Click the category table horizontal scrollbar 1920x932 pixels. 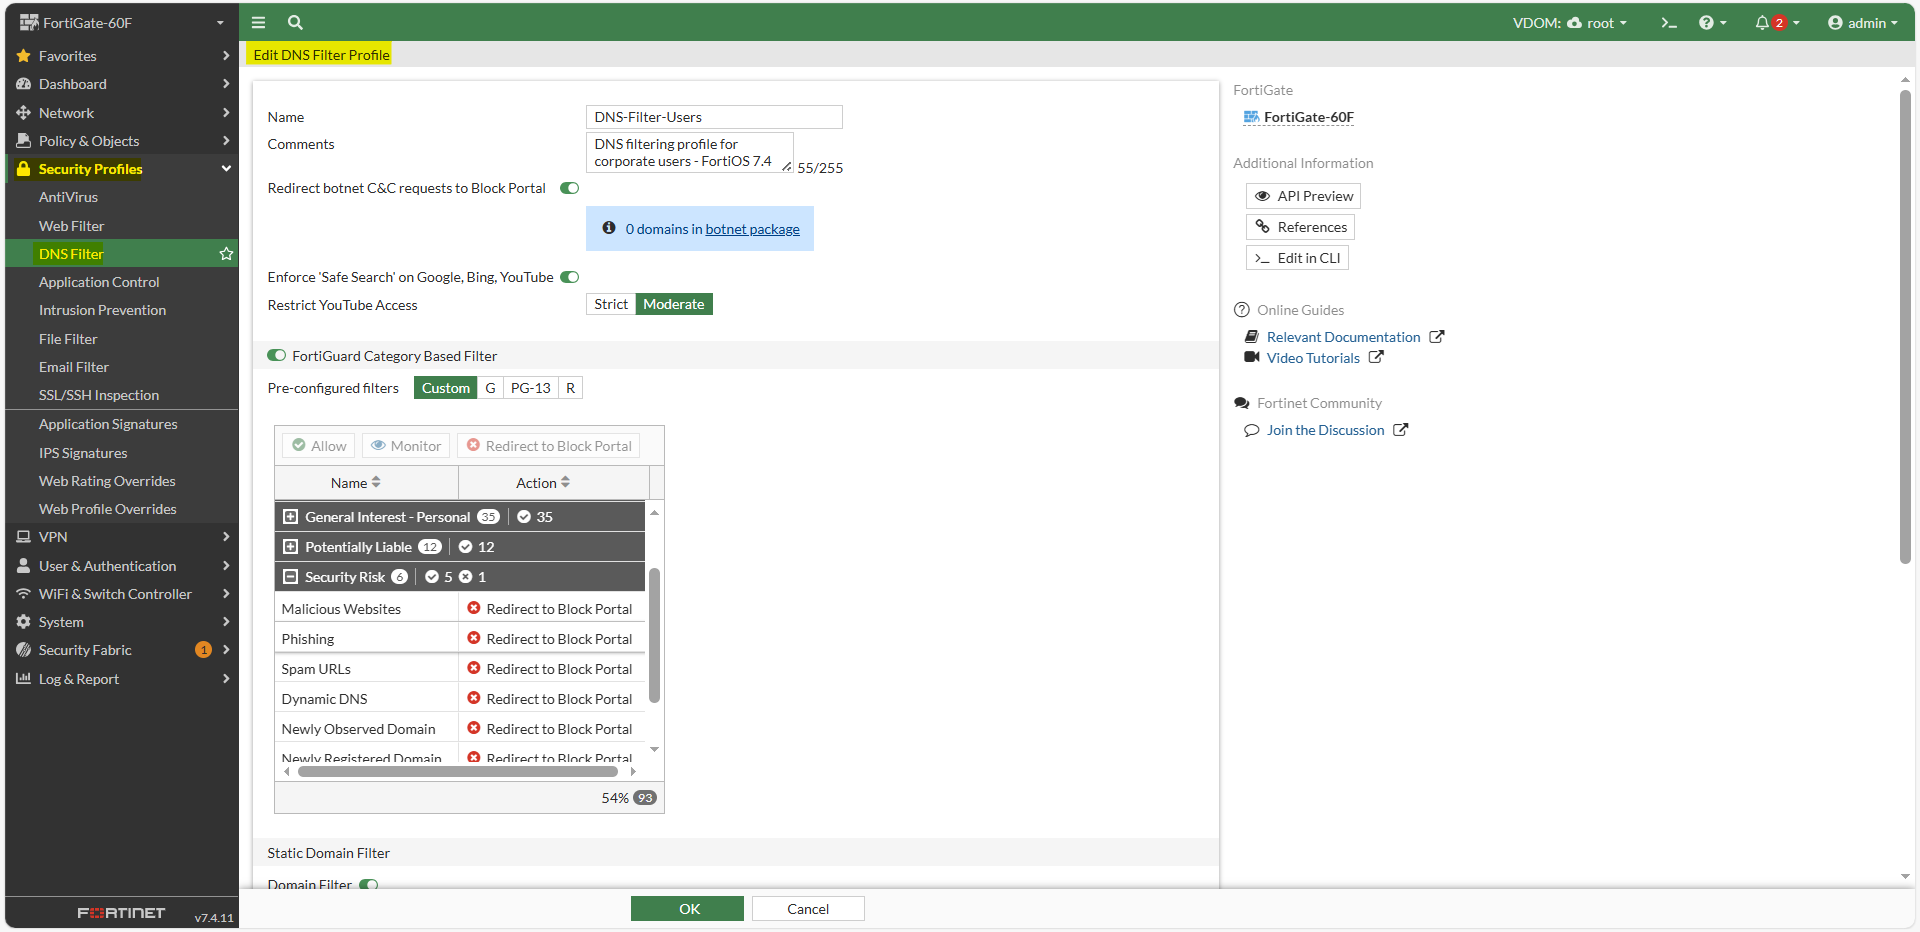[x=459, y=771]
